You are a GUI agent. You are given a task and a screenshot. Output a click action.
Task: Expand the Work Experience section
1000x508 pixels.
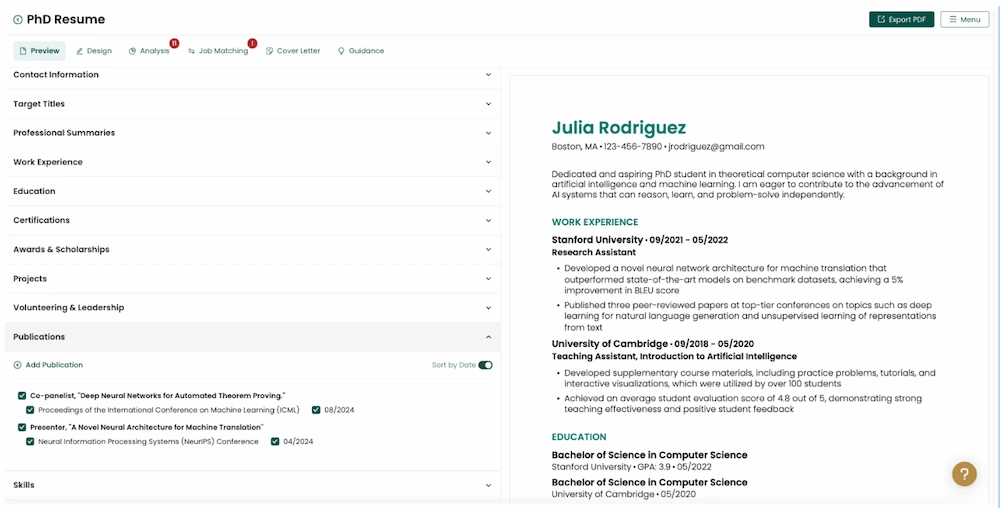click(253, 162)
